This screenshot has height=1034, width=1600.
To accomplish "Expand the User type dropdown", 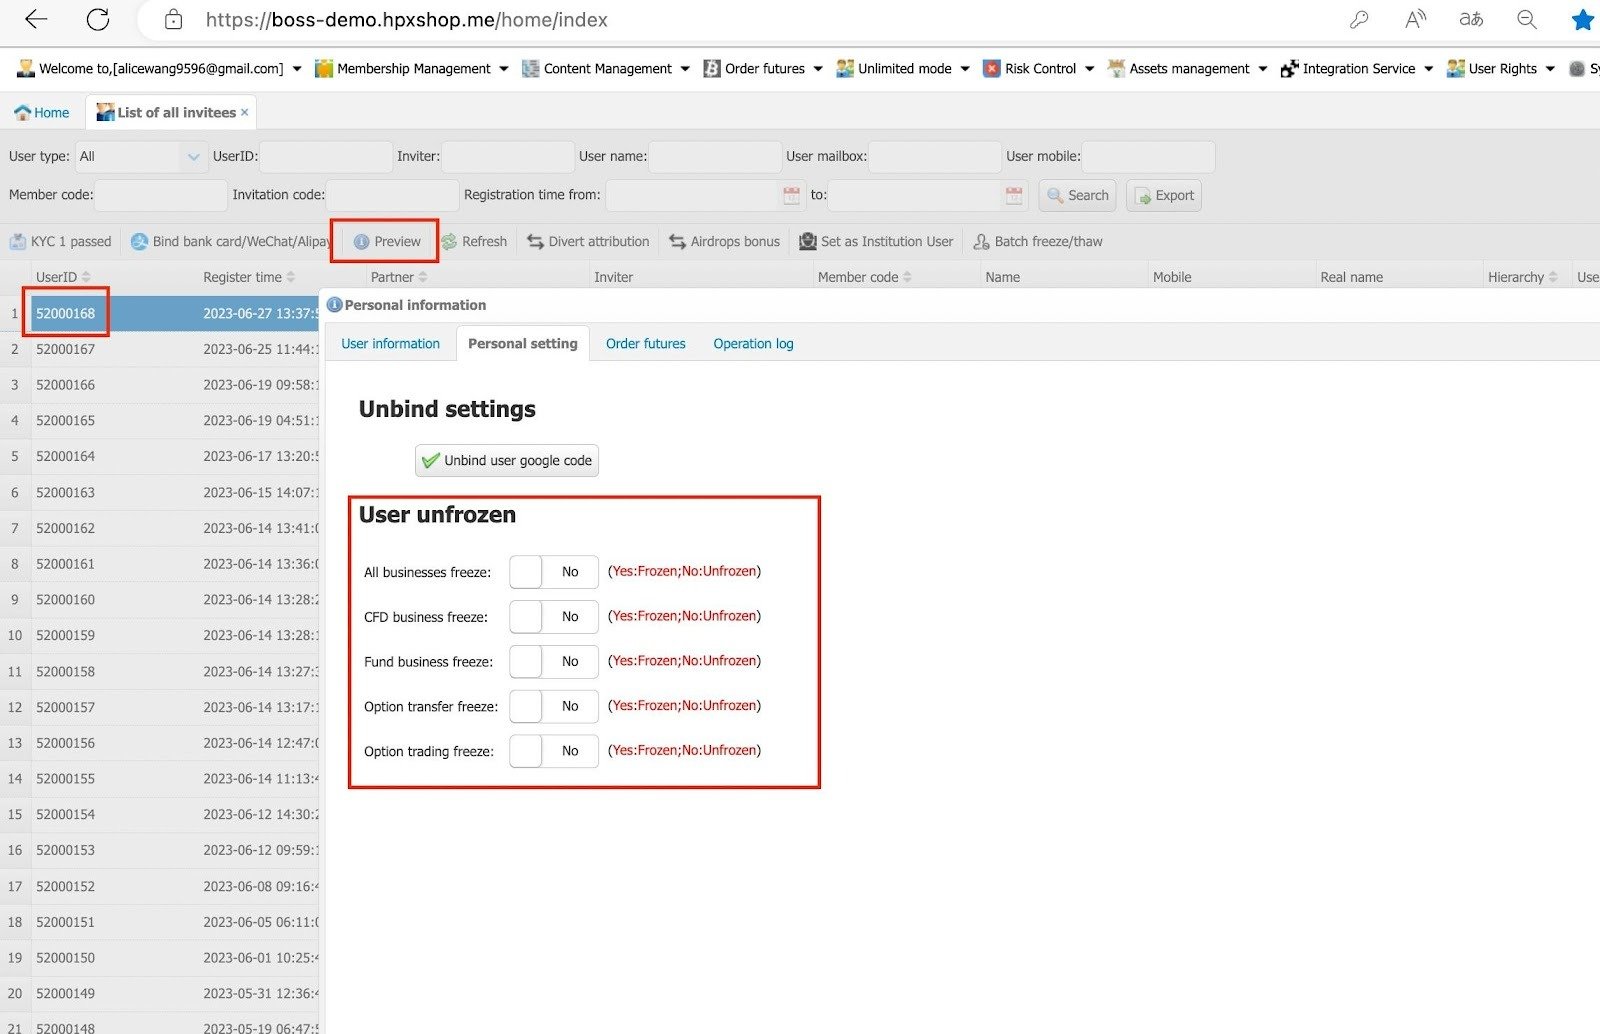I will [x=193, y=157].
